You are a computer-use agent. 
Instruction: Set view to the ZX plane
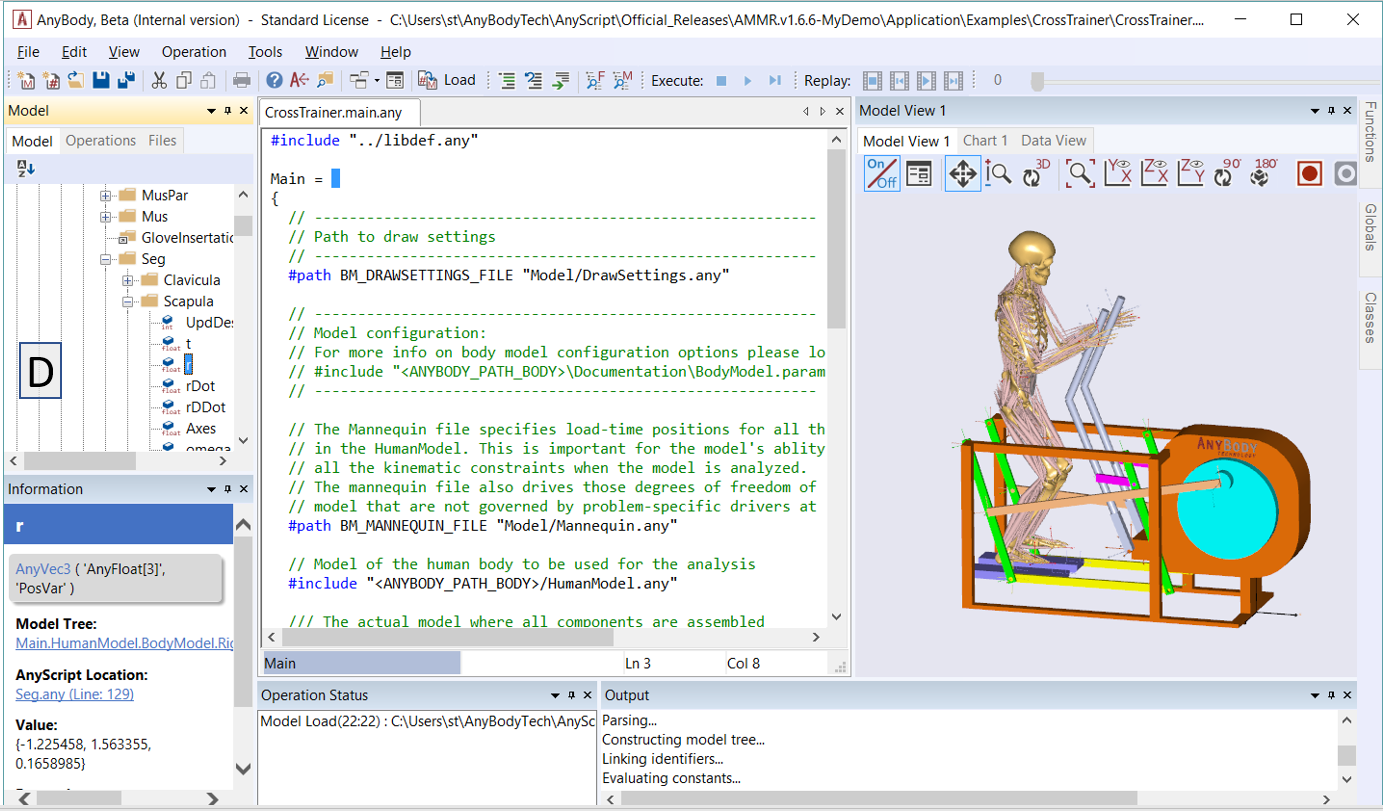click(1155, 174)
